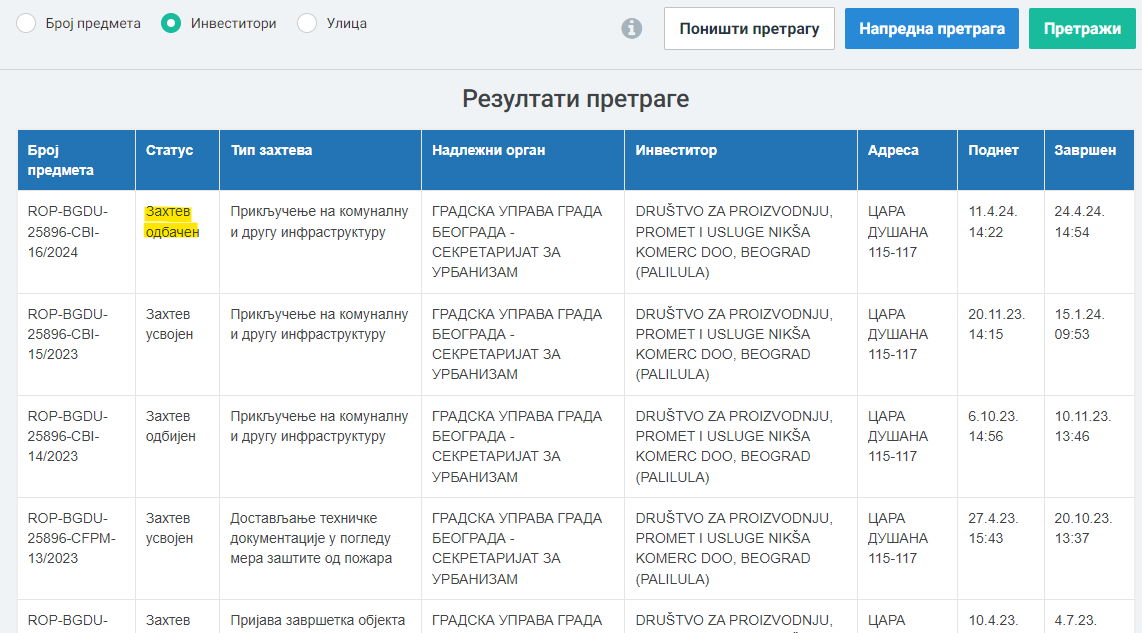Image resolution: width=1142 pixels, height=633 pixels.
Task: Click the Адреса column header
Action: tap(893, 150)
